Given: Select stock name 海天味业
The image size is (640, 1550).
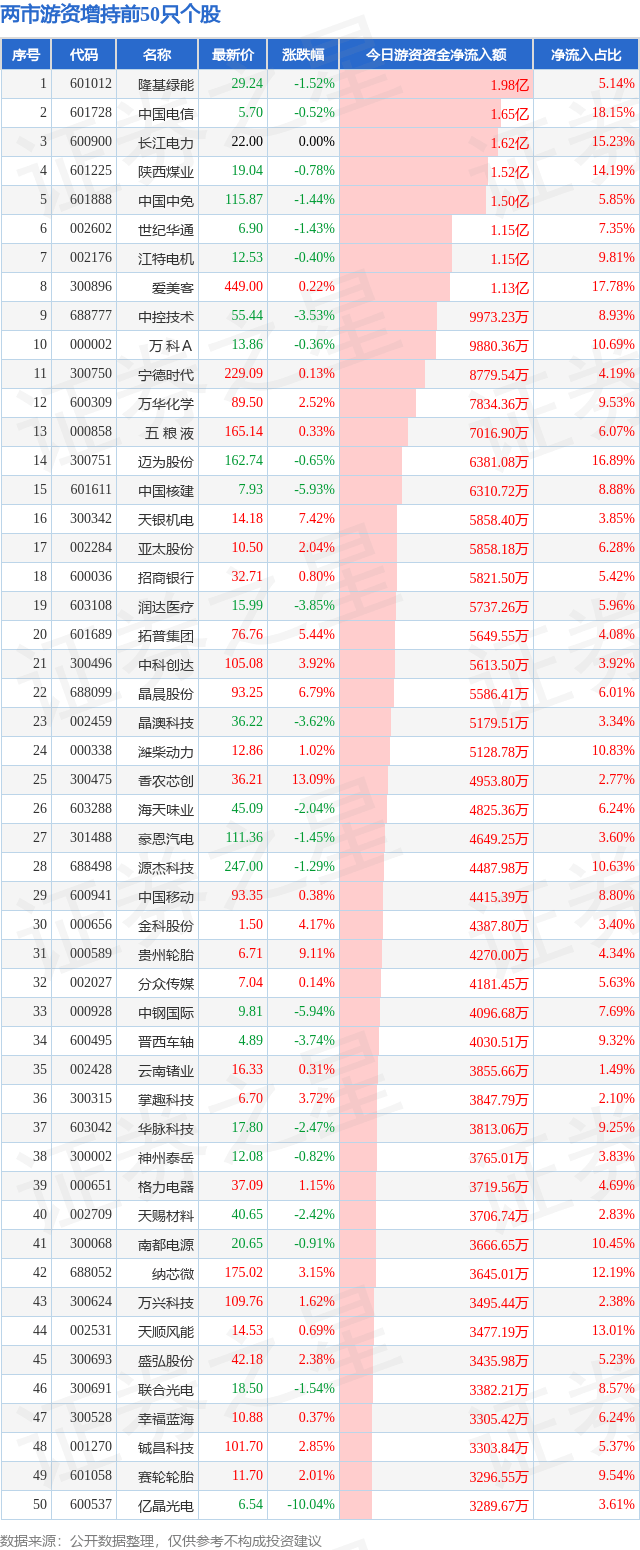Looking at the screenshot, I should [166, 809].
